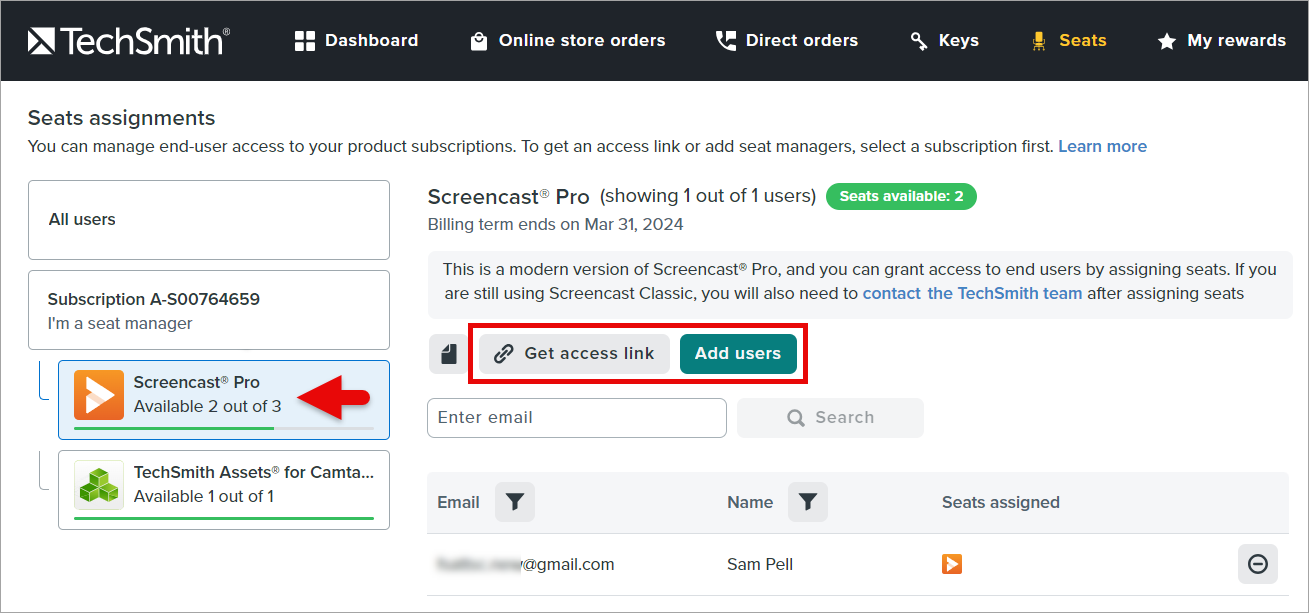Open the Keys page
1309x613 pixels.
pyautogui.click(x=944, y=41)
